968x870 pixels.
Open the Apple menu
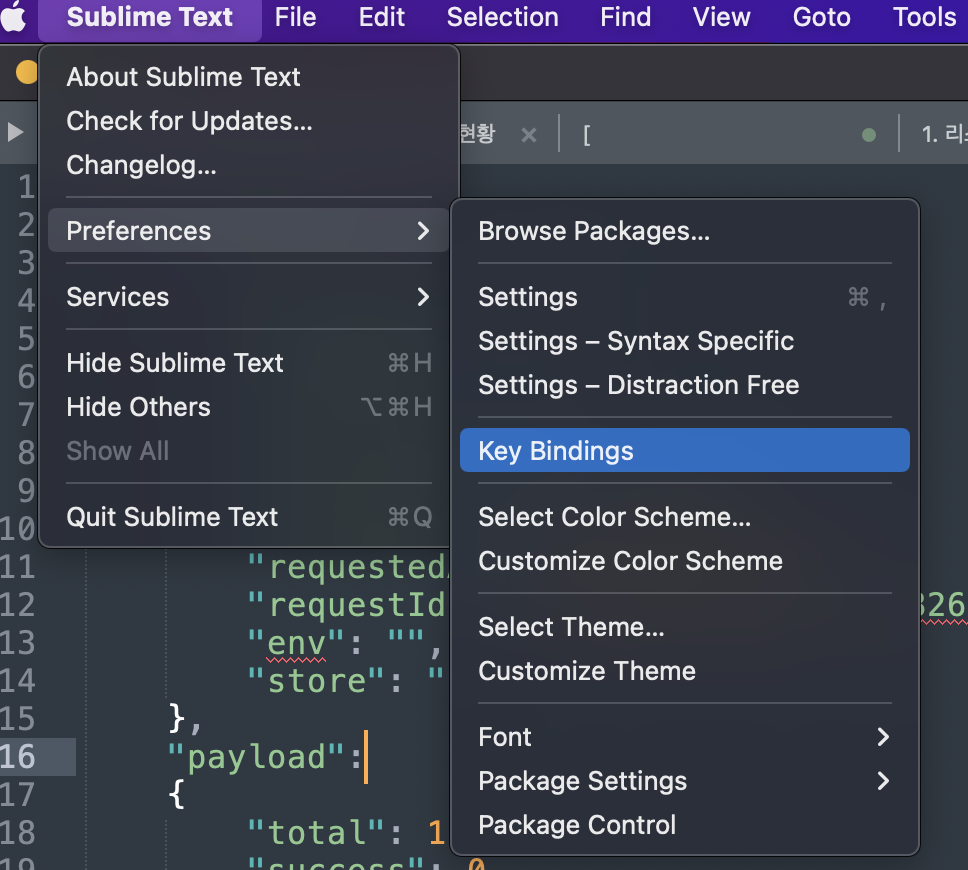tap(14, 17)
